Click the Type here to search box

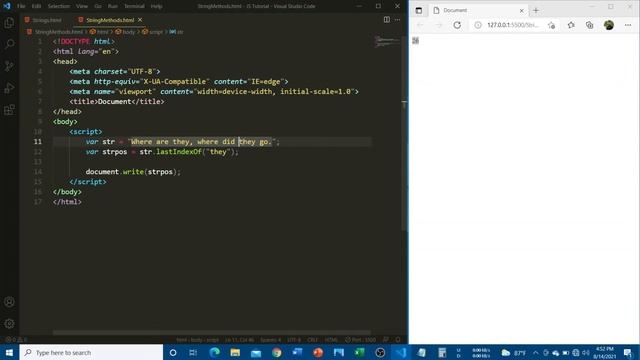(91, 352)
